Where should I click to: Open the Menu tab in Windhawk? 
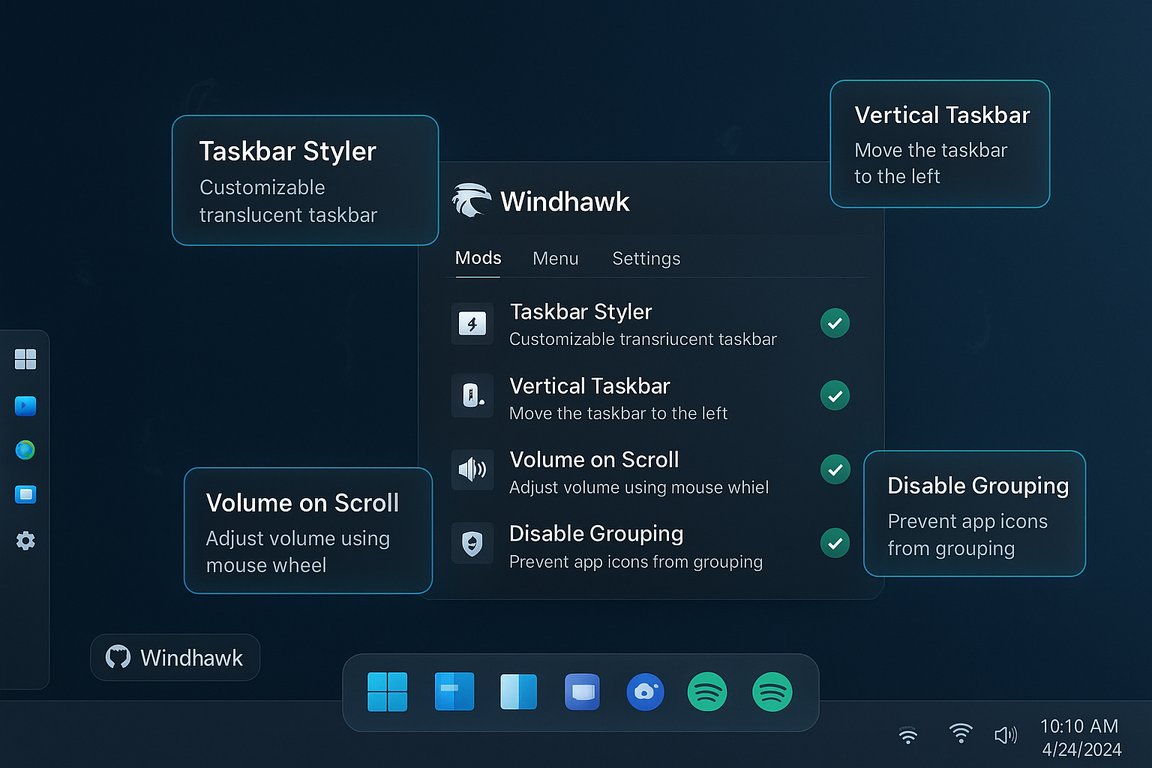[556, 258]
